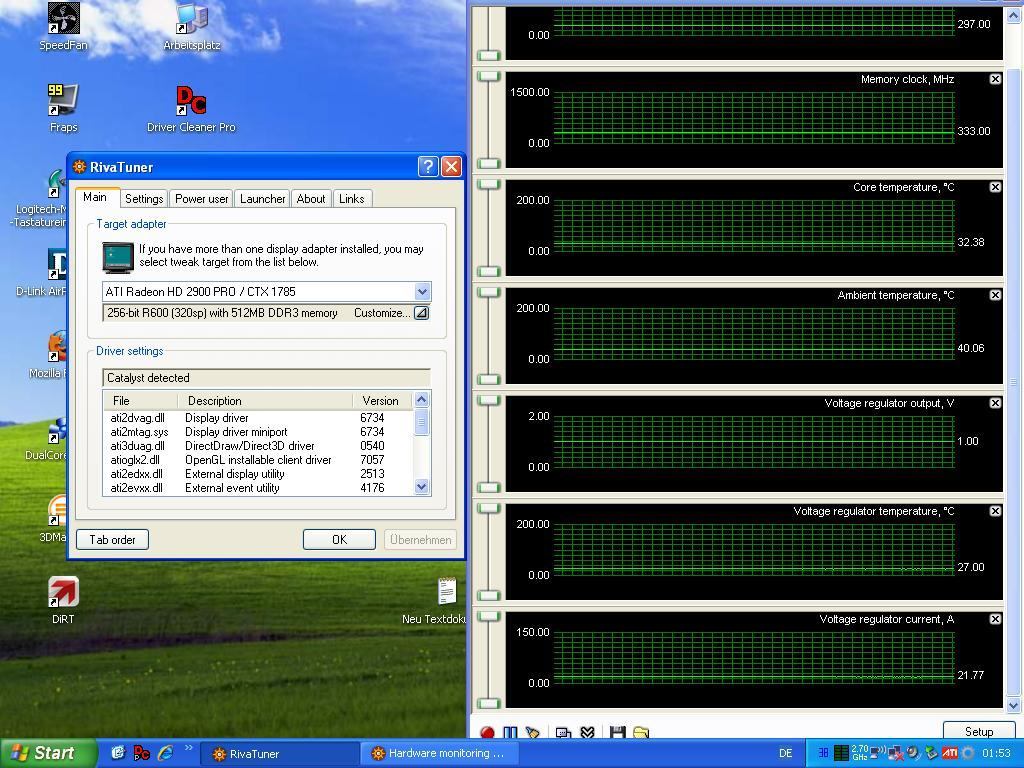Click the DE language indicator
Viewport: 1024px width, 768px height.
[786, 753]
